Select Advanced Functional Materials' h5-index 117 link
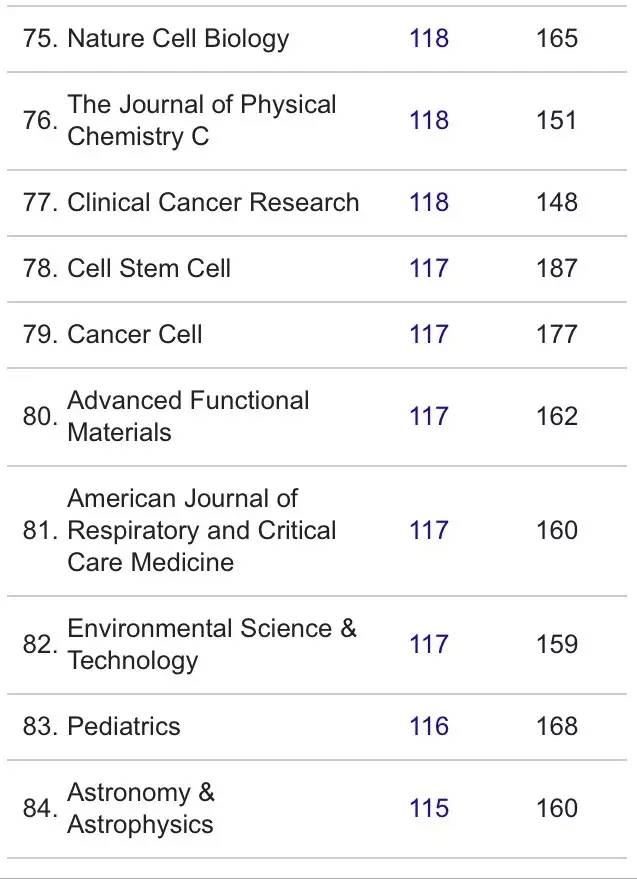The width and height of the screenshot is (637, 879). pyautogui.click(x=429, y=416)
